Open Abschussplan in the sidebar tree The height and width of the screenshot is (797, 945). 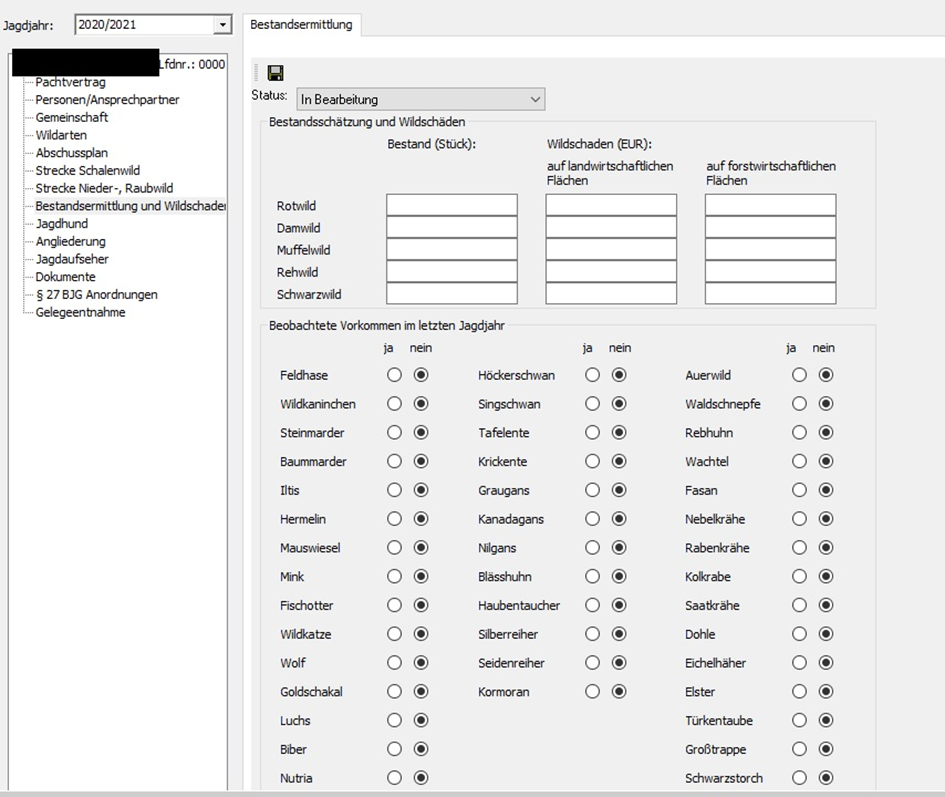pos(71,153)
